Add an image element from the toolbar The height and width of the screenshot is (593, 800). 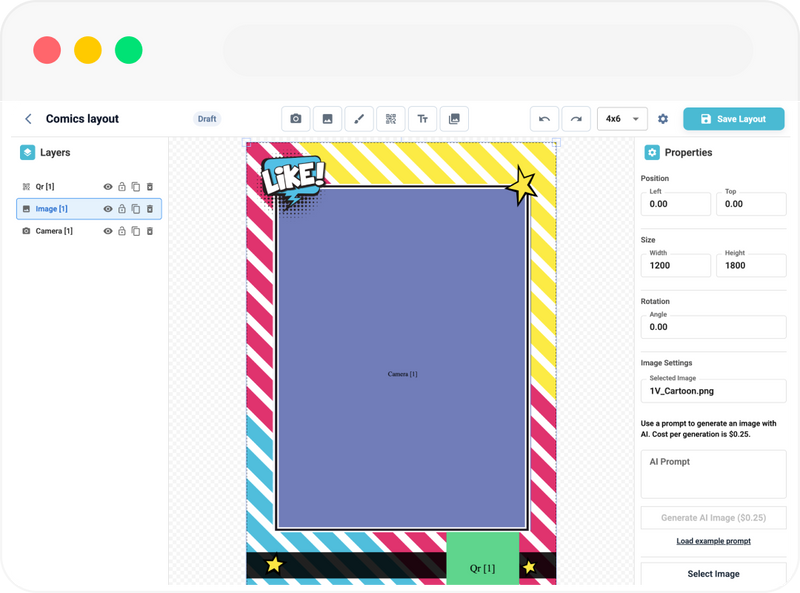pyautogui.click(x=327, y=119)
